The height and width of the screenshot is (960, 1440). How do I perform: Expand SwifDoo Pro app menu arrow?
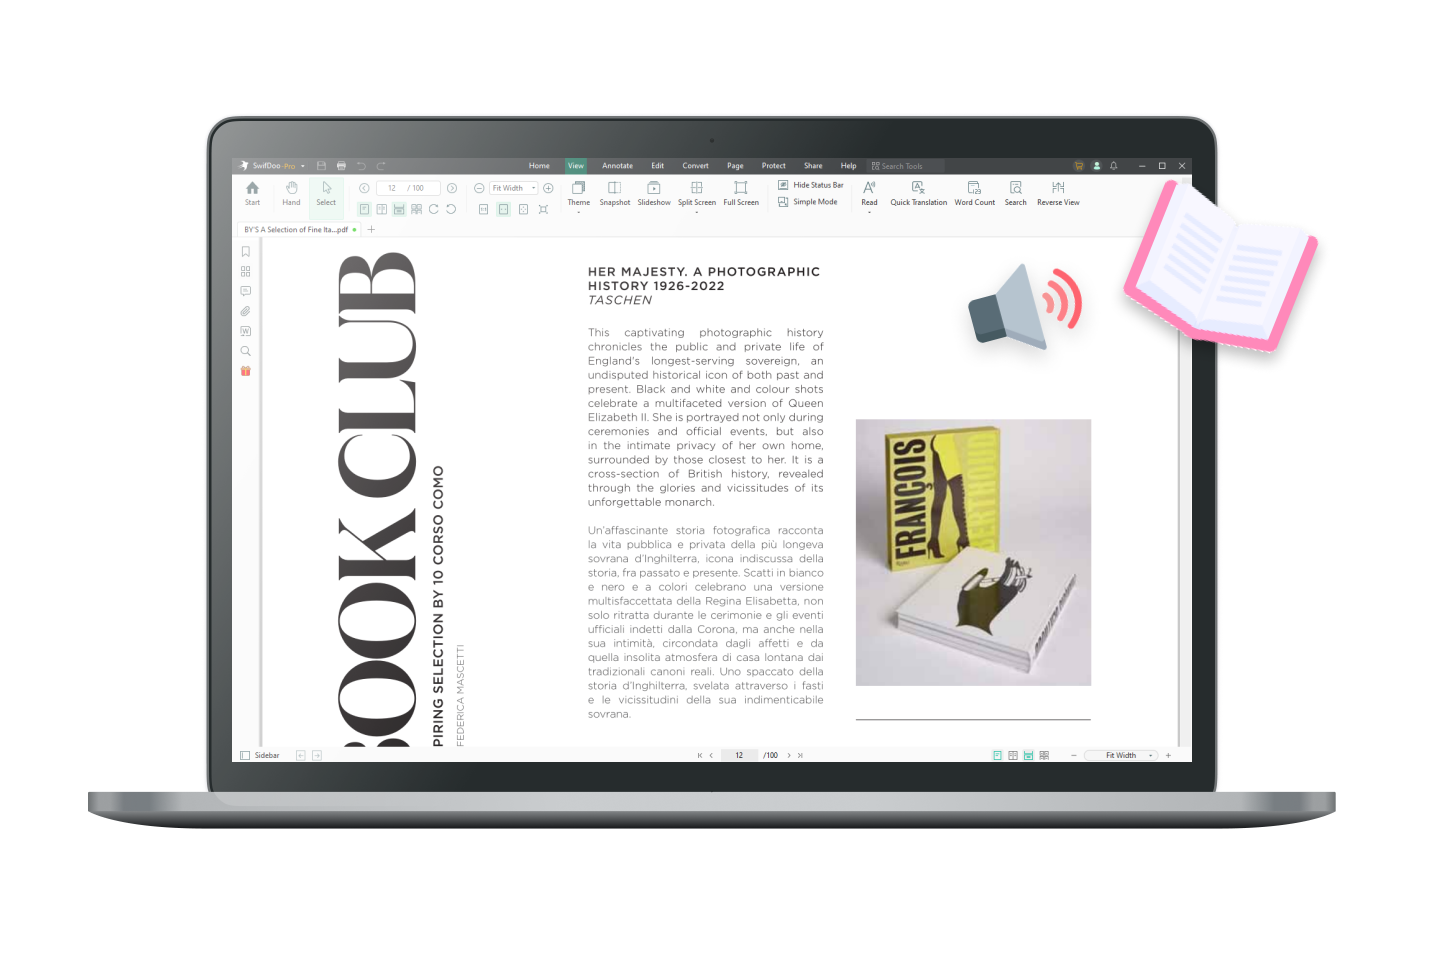(303, 166)
